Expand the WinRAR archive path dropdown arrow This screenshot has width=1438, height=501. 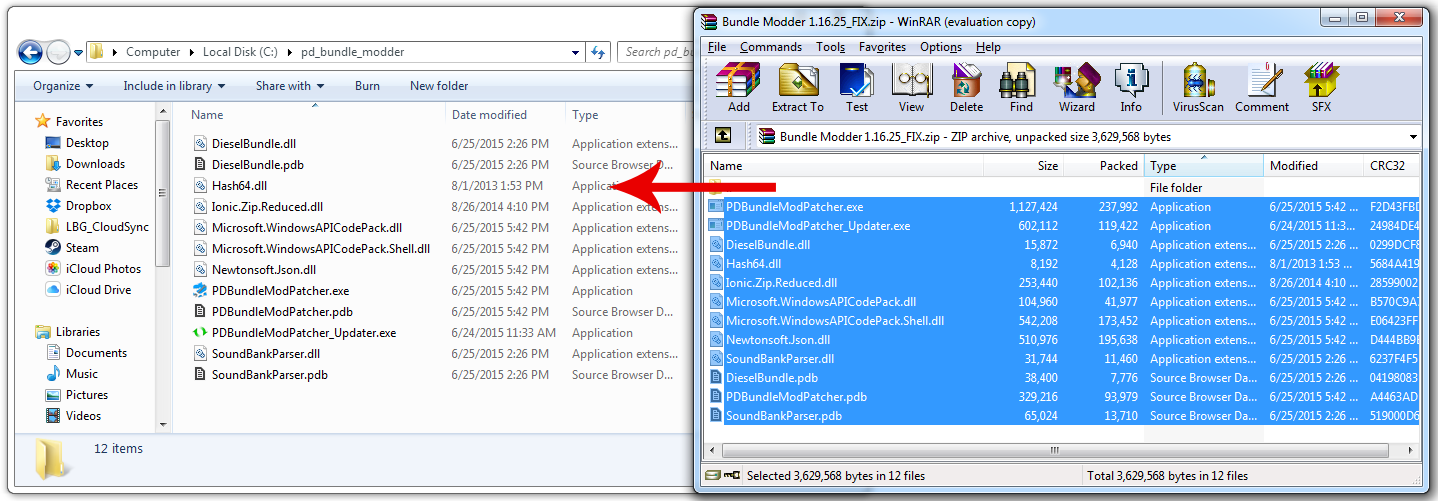1413,137
